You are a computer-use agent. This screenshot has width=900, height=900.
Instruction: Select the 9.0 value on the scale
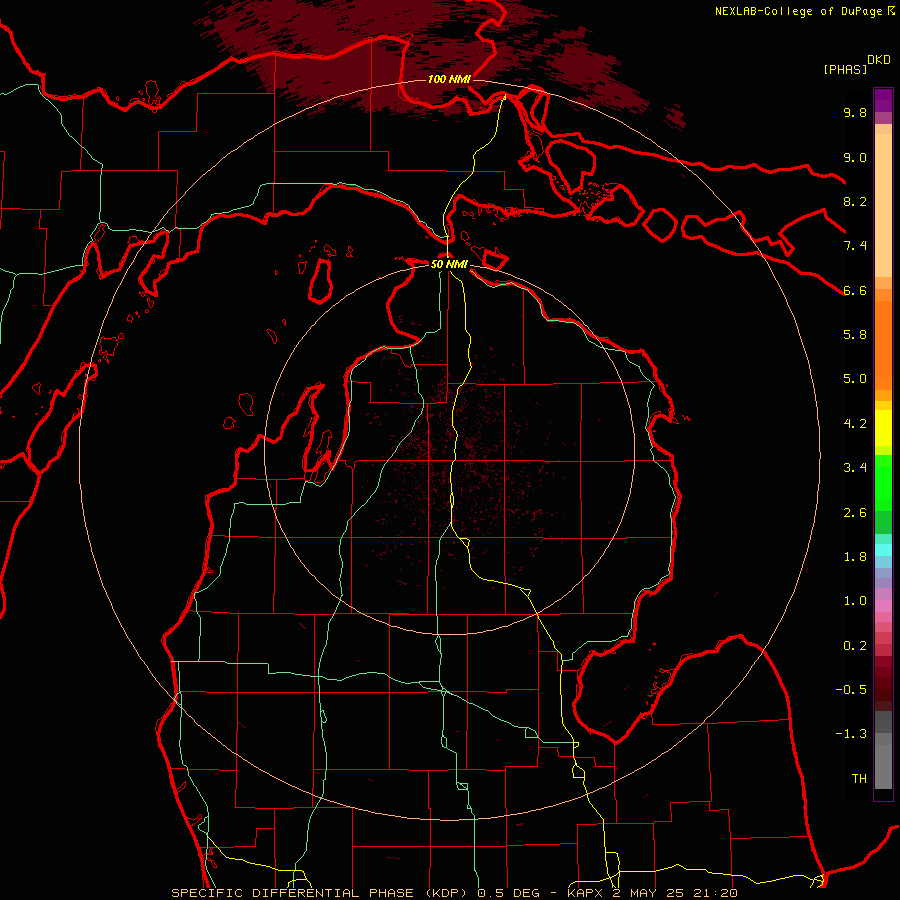(855, 157)
